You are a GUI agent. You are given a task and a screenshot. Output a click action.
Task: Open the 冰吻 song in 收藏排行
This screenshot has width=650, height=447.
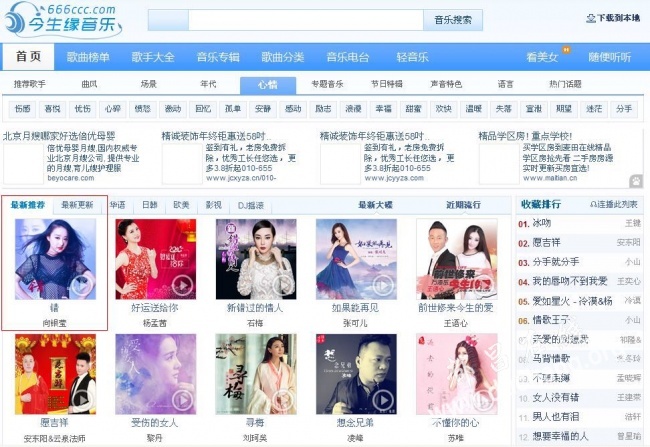pos(541,223)
